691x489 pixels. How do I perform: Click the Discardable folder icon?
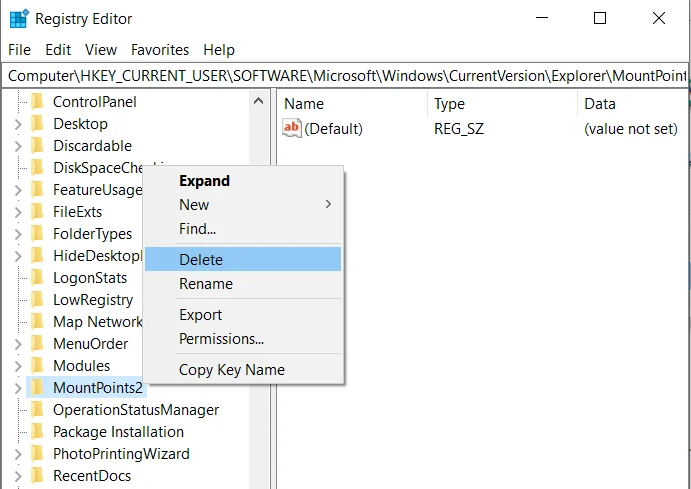pos(38,146)
